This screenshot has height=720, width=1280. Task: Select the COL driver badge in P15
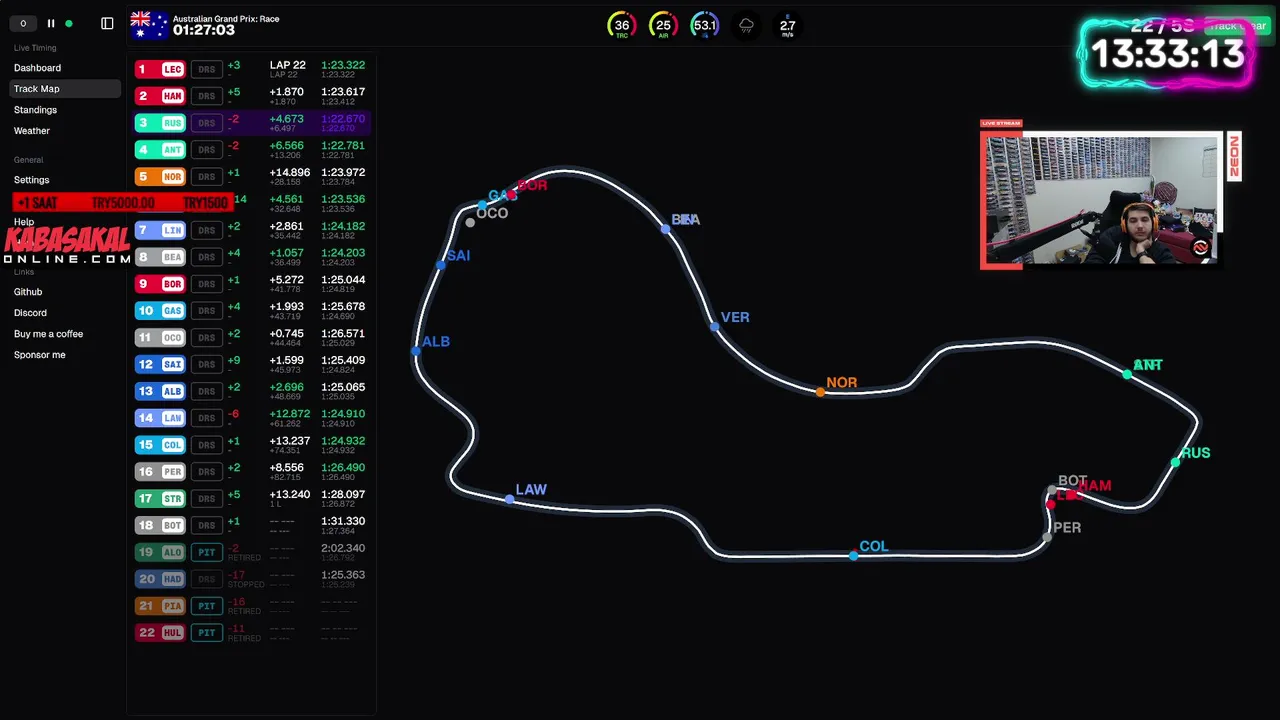(x=160, y=445)
